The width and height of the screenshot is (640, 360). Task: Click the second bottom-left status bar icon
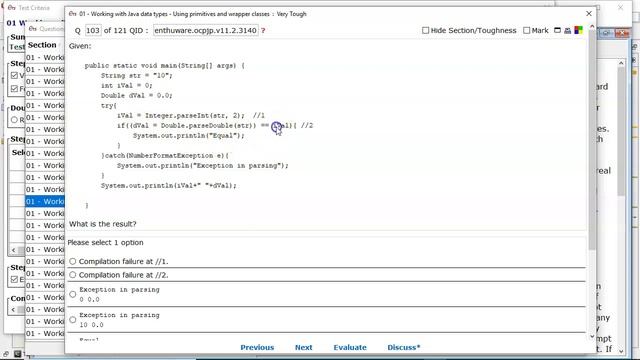click(17, 354)
